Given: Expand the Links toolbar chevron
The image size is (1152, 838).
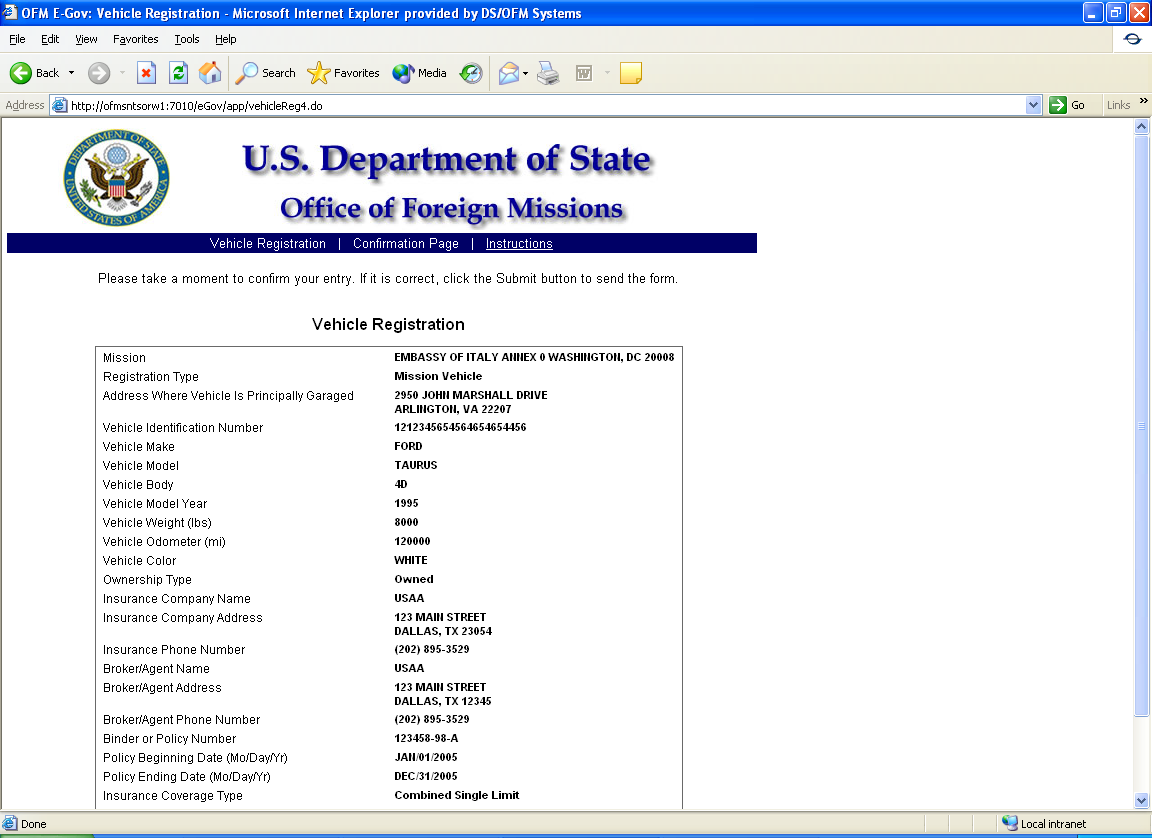Looking at the screenshot, I should point(1143,102).
